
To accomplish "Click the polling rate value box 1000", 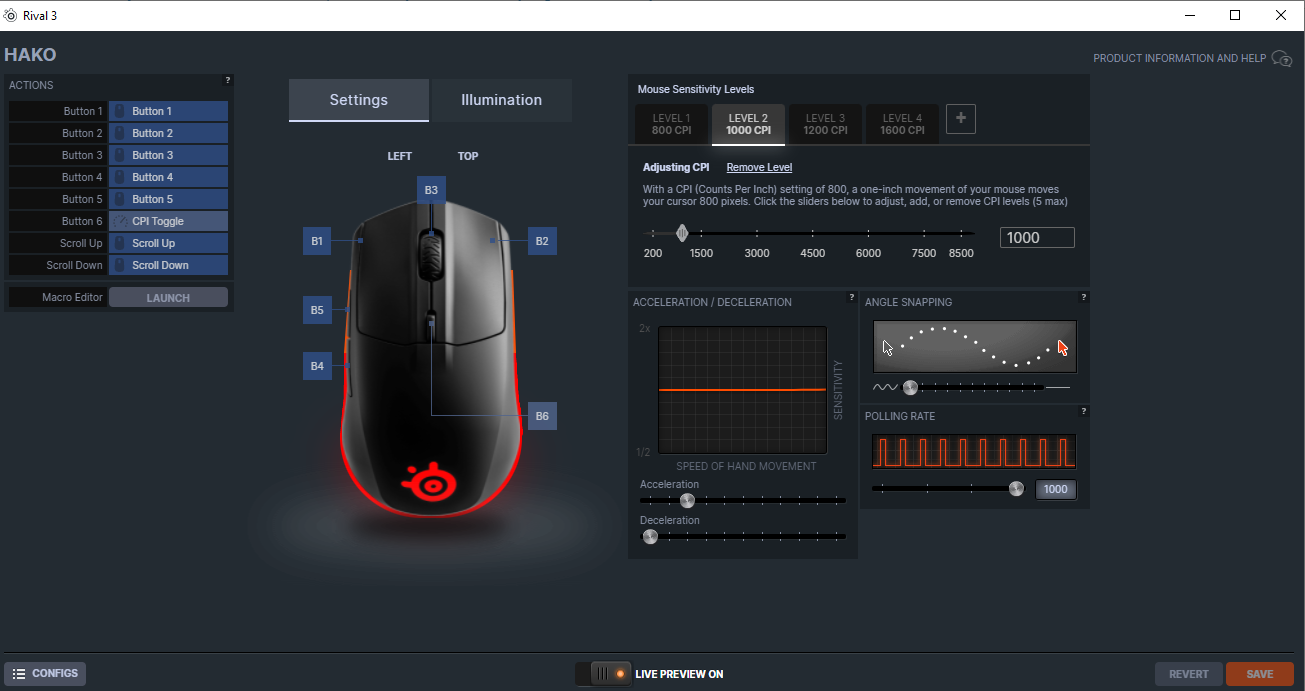I will [1056, 489].
